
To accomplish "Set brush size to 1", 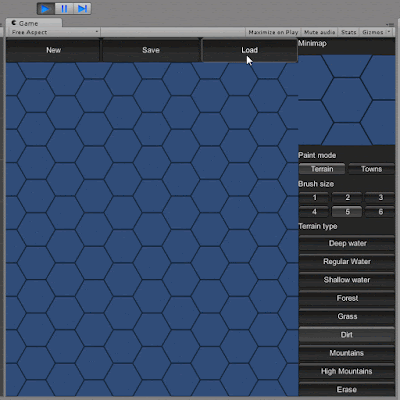I will [314, 197].
